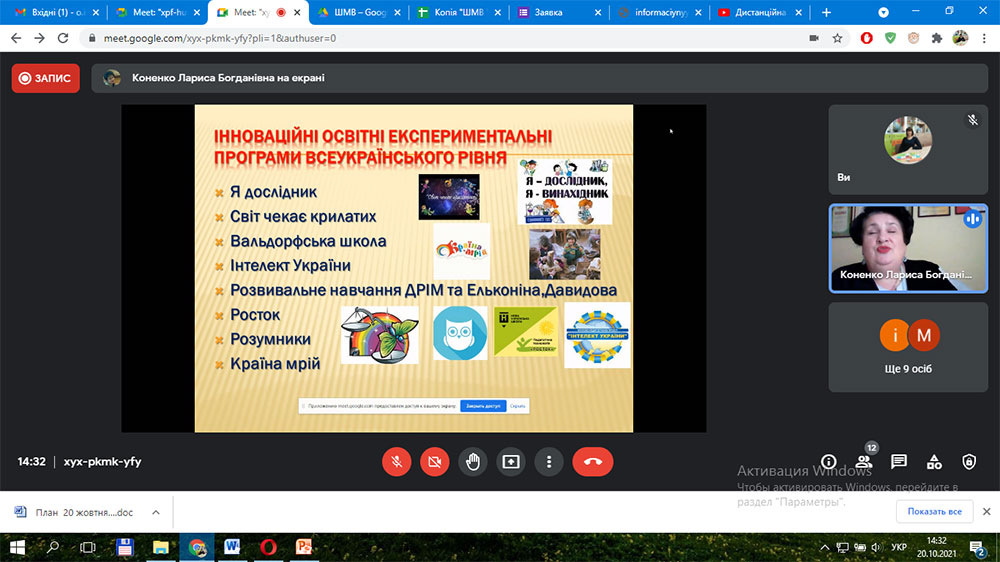
Task: Reload the Meet page
Action: [x=62, y=38]
